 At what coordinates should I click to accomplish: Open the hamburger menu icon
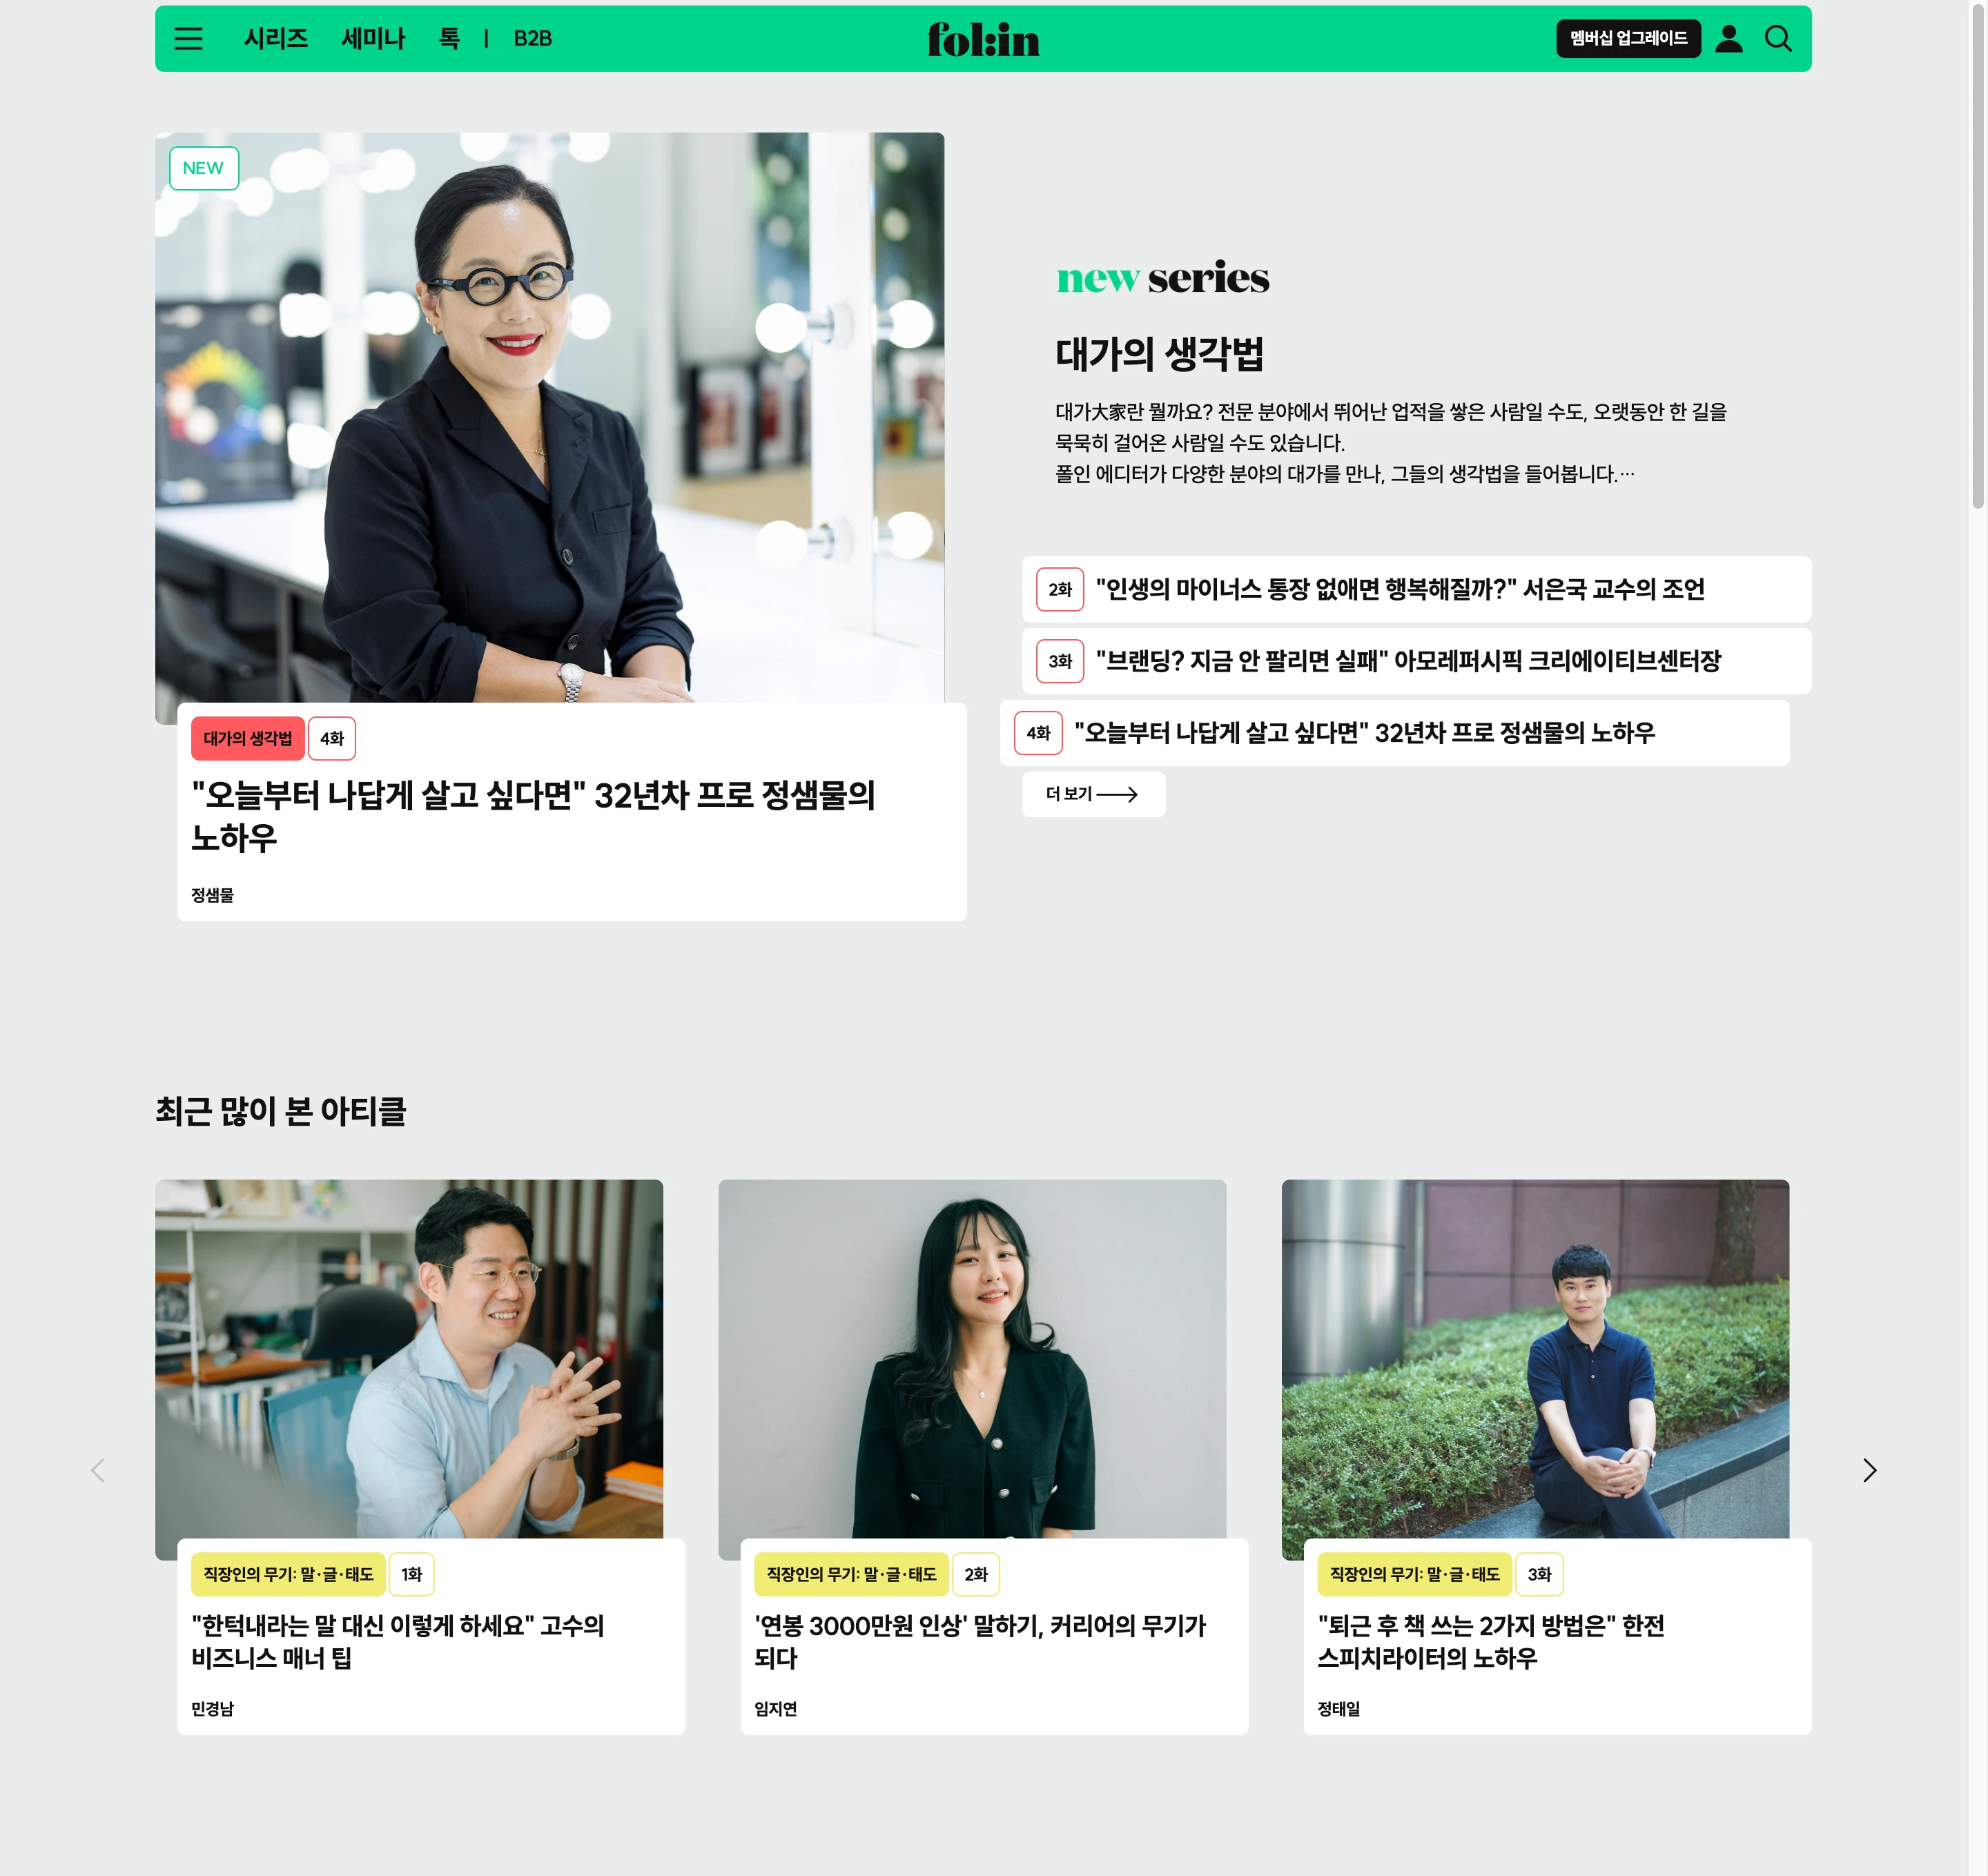click(x=188, y=39)
